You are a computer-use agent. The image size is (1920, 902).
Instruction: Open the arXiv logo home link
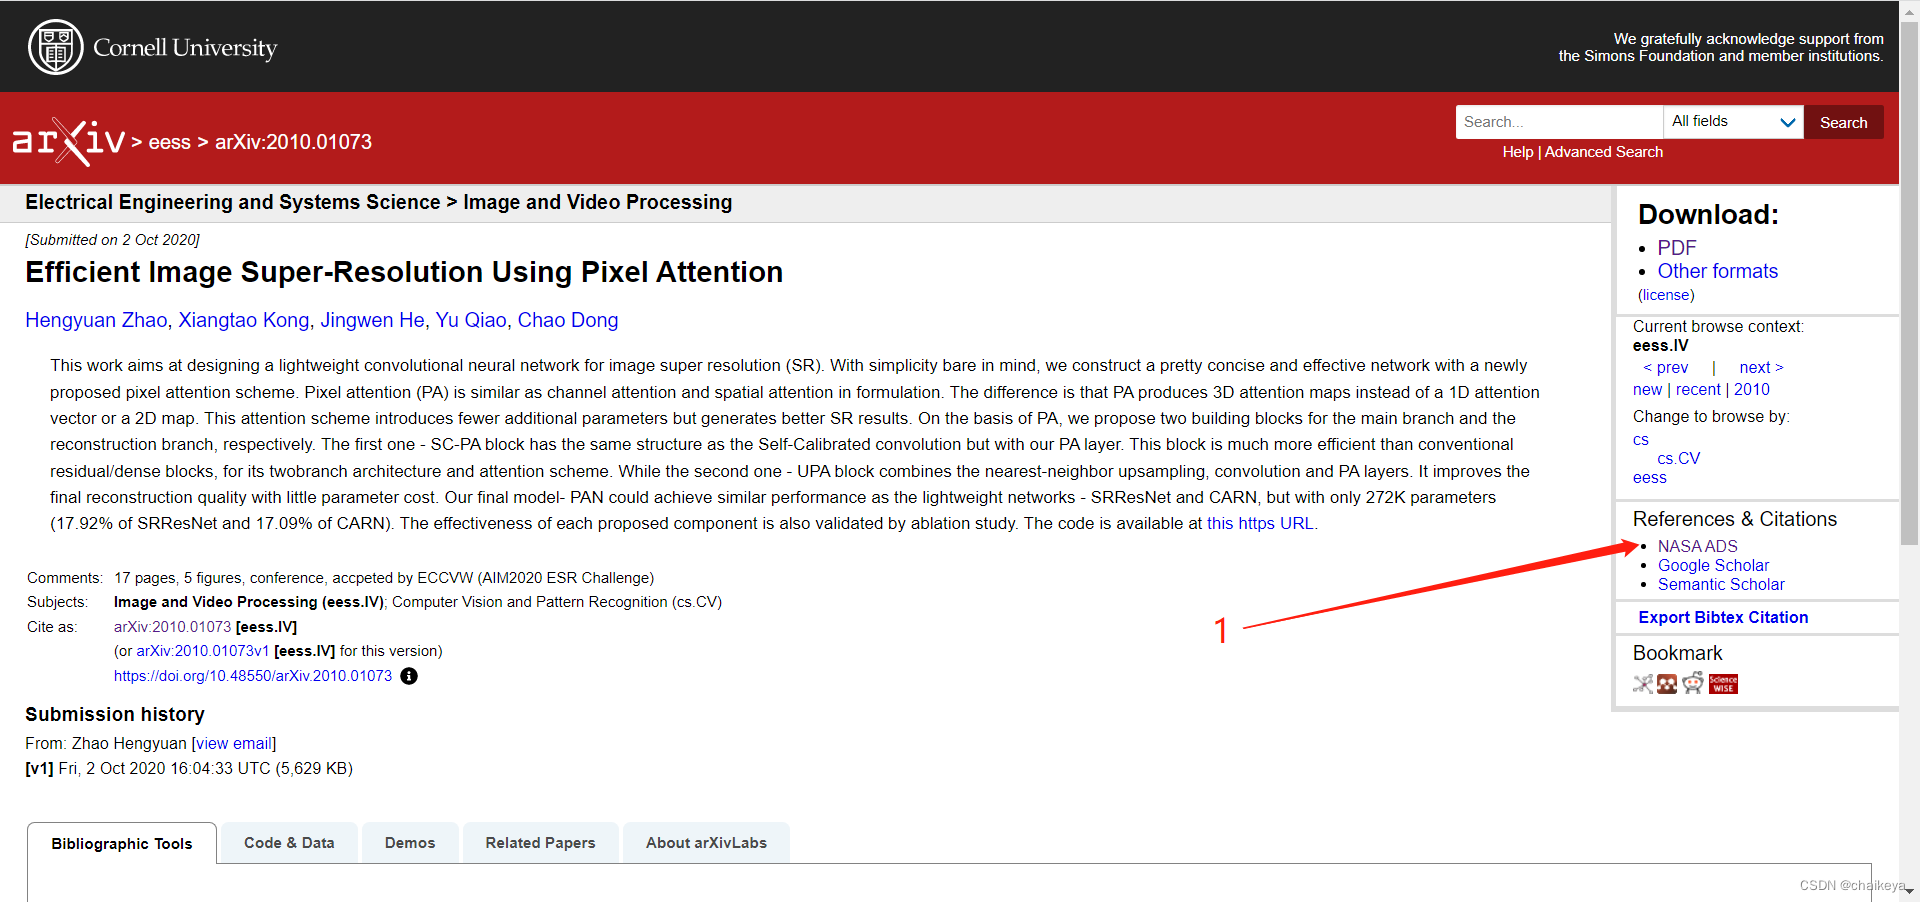(68, 141)
